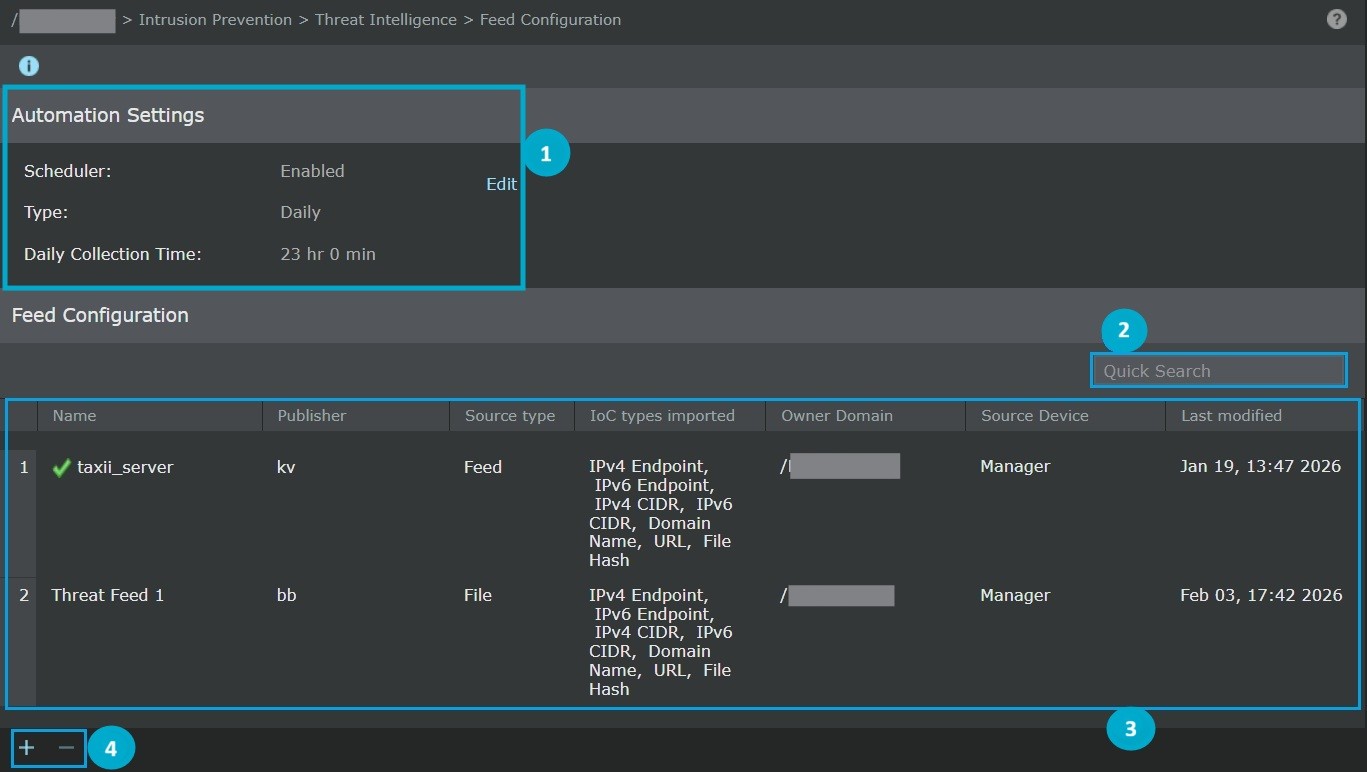
Task: Sort by Source type column header
Action: (510, 415)
